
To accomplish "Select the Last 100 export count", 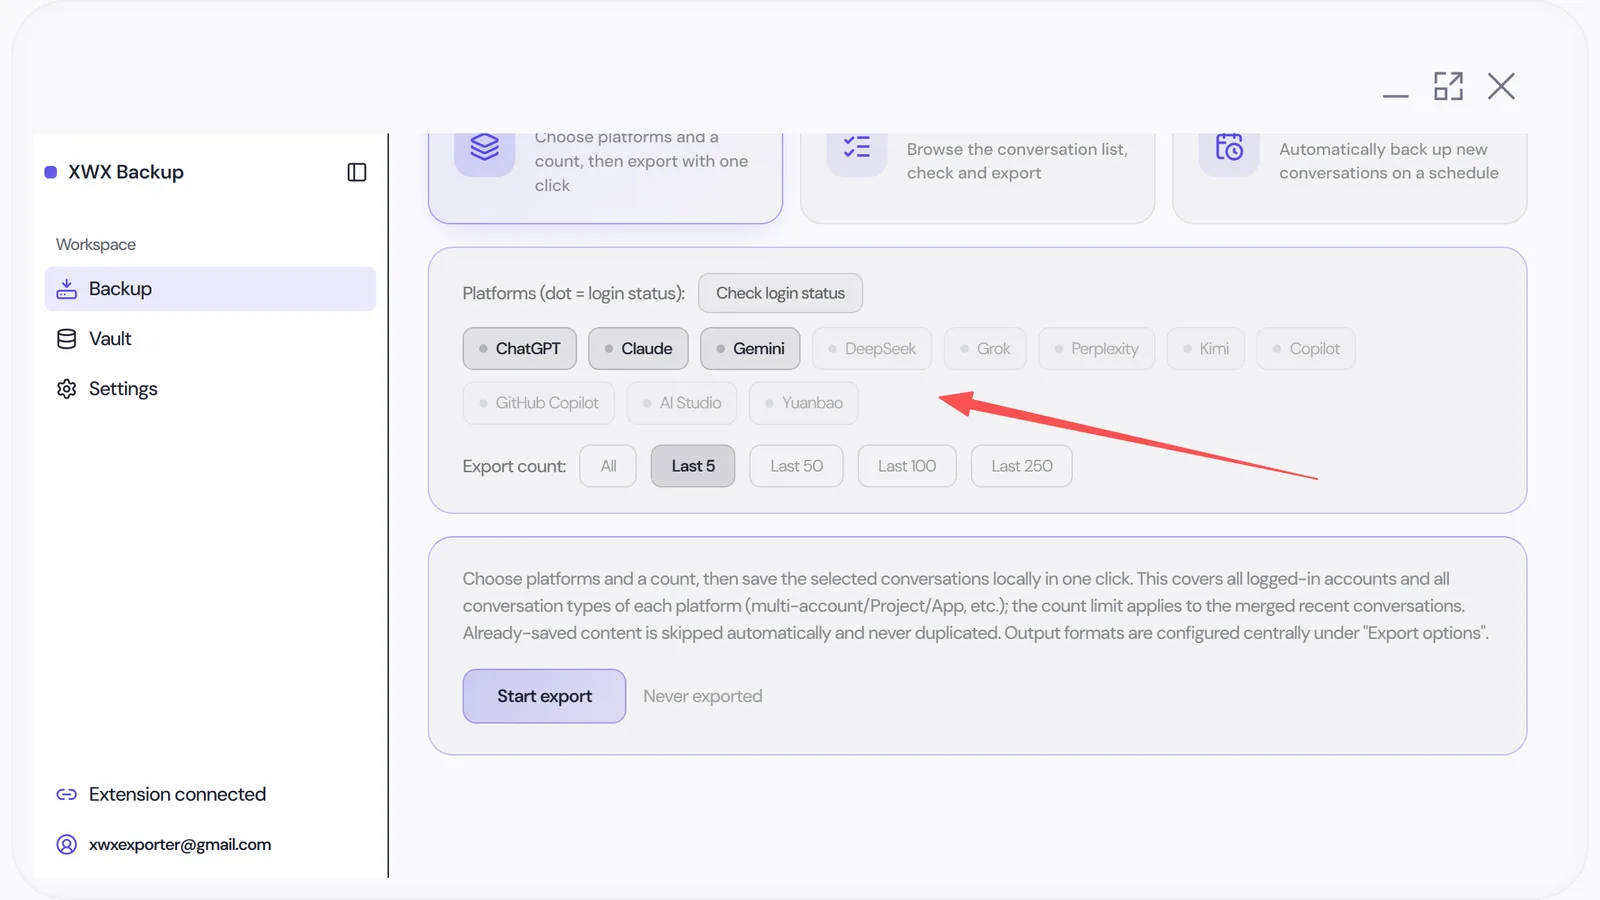I will pyautogui.click(x=907, y=466).
